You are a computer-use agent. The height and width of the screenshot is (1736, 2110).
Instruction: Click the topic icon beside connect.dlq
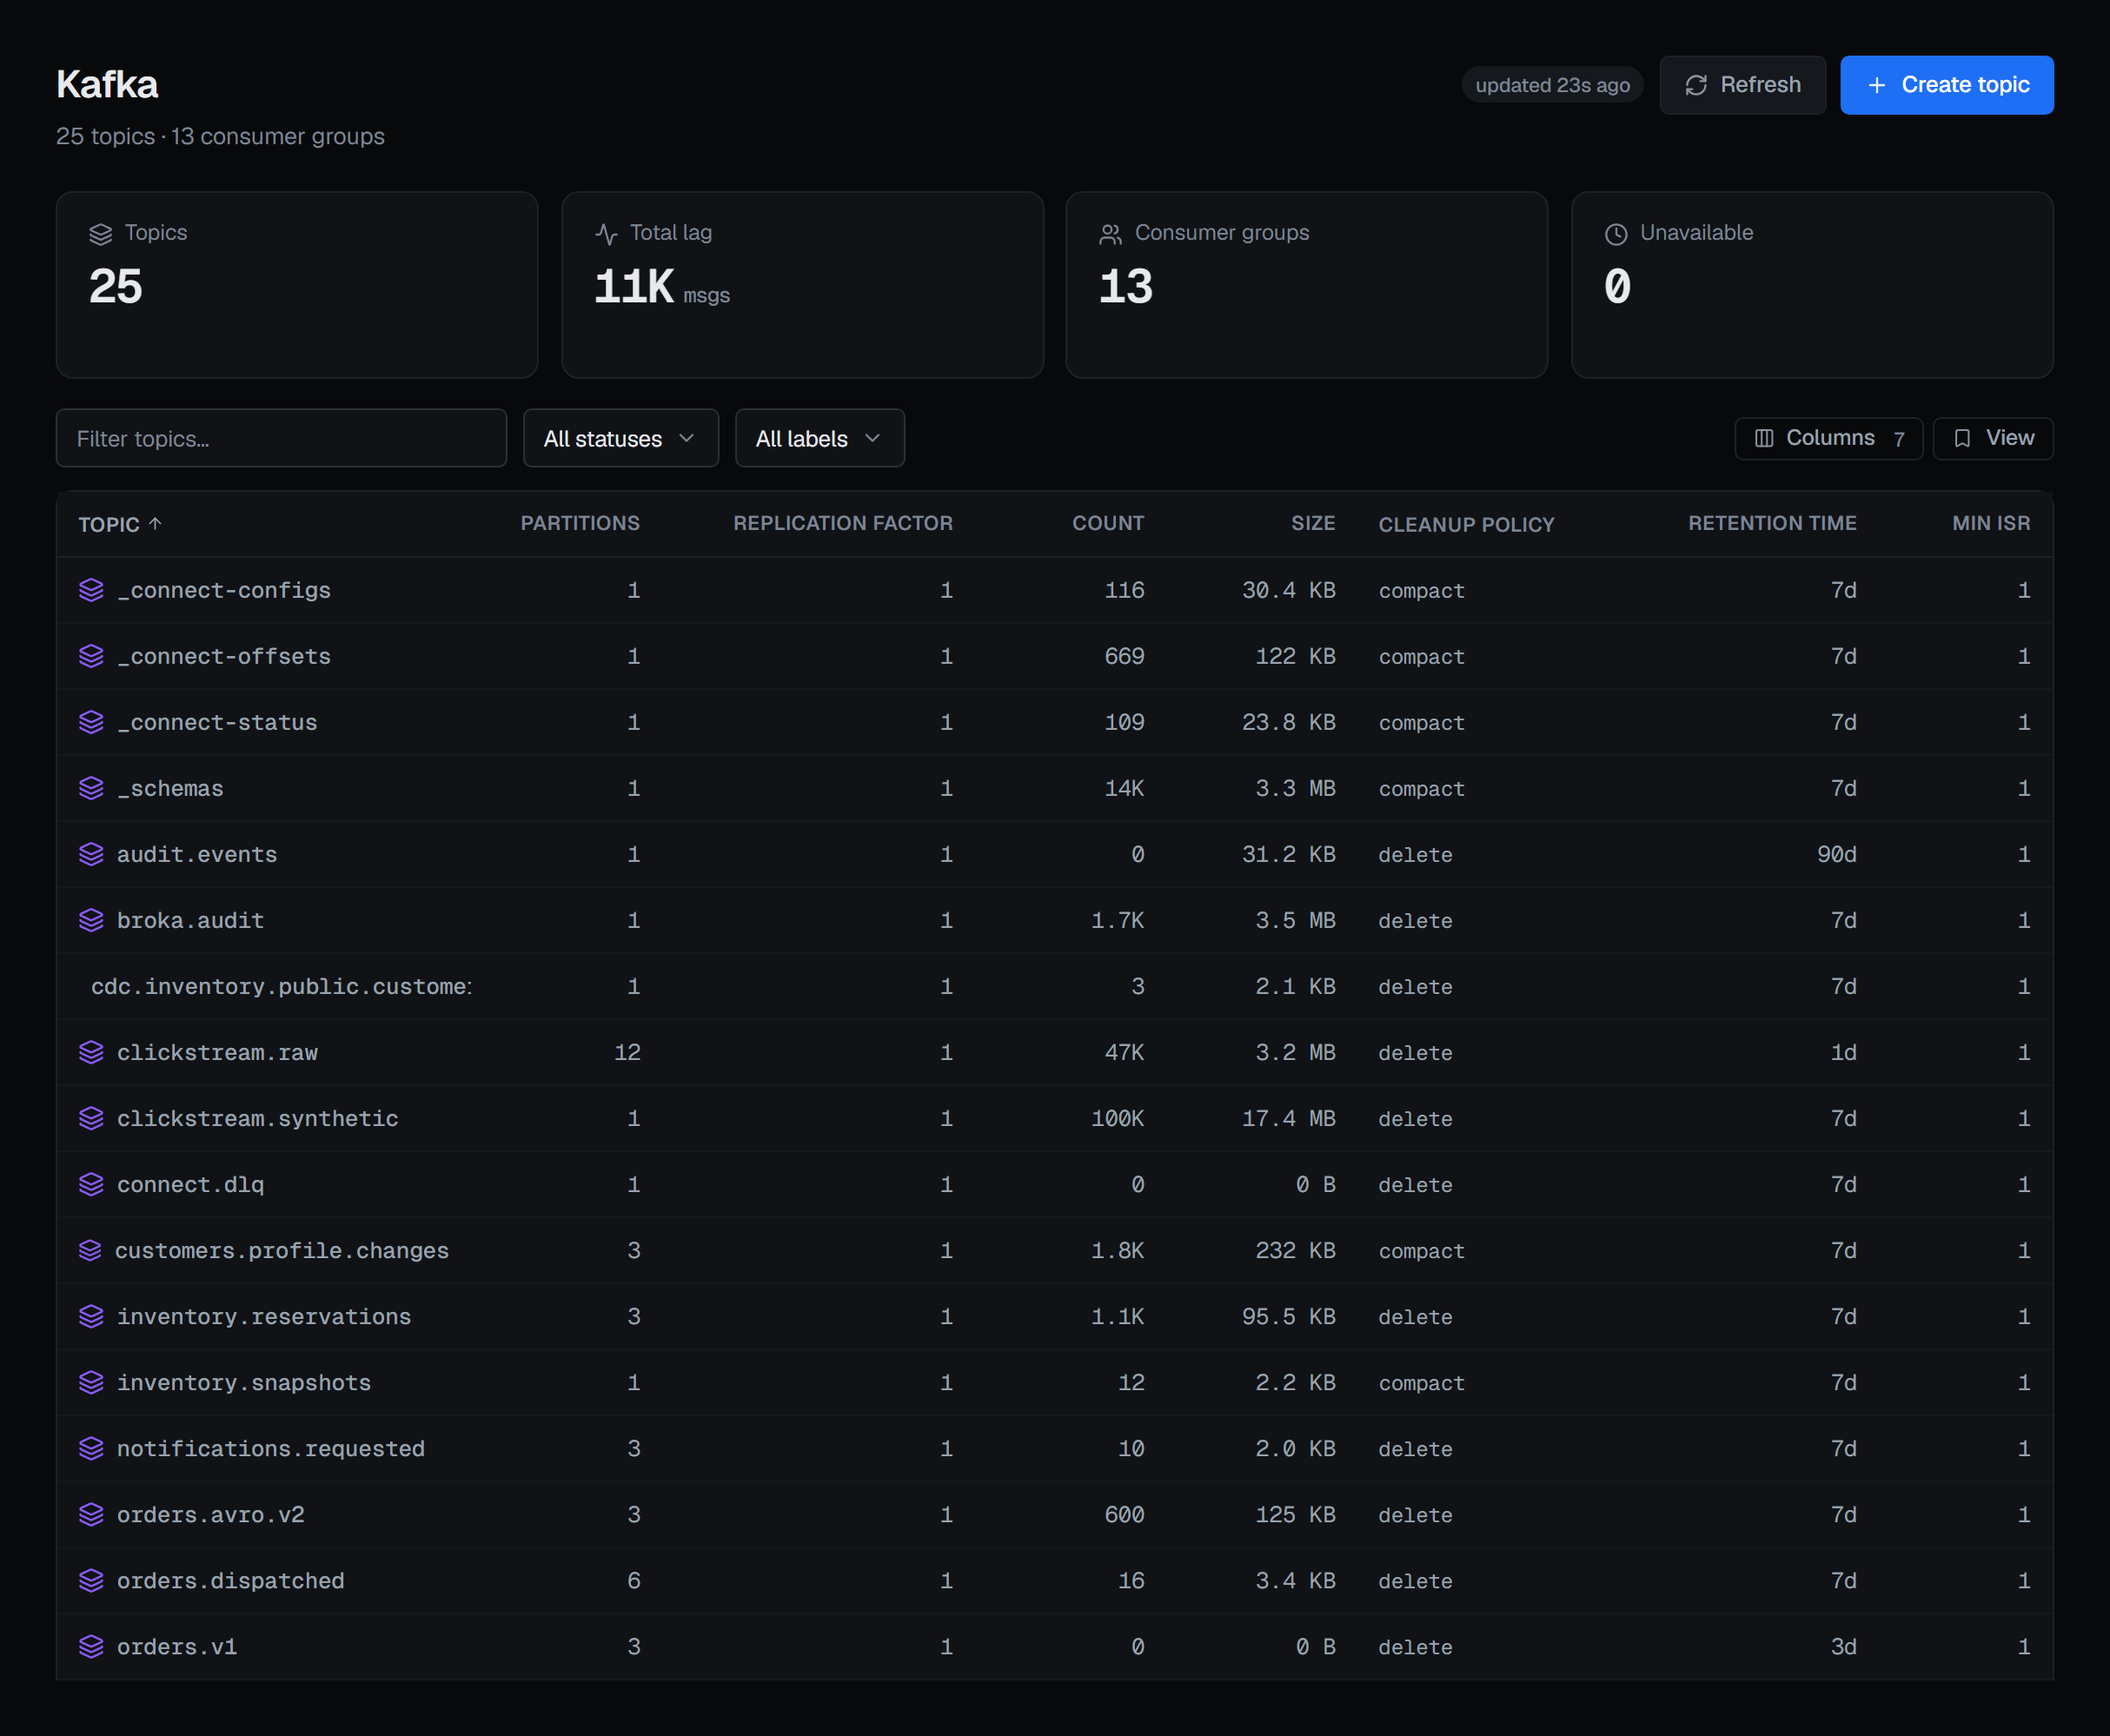coord(91,1184)
